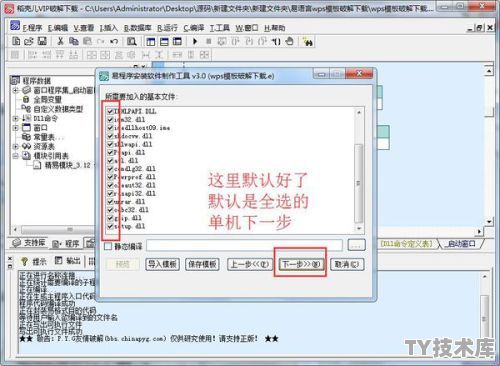This screenshot has width=500, height=366.
Task: Click the 导入模板 button
Action: click(162, 264)
